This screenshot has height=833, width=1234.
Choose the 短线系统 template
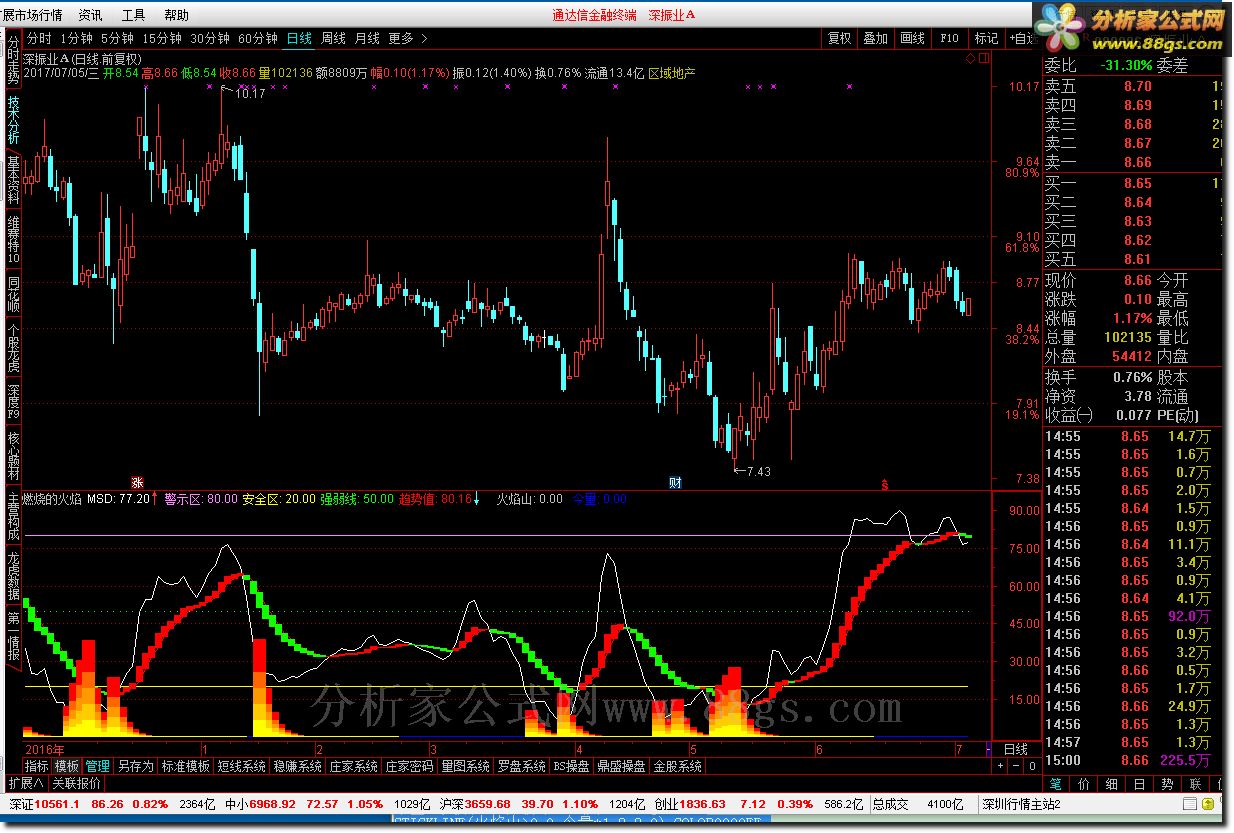(x=242, y=767)
